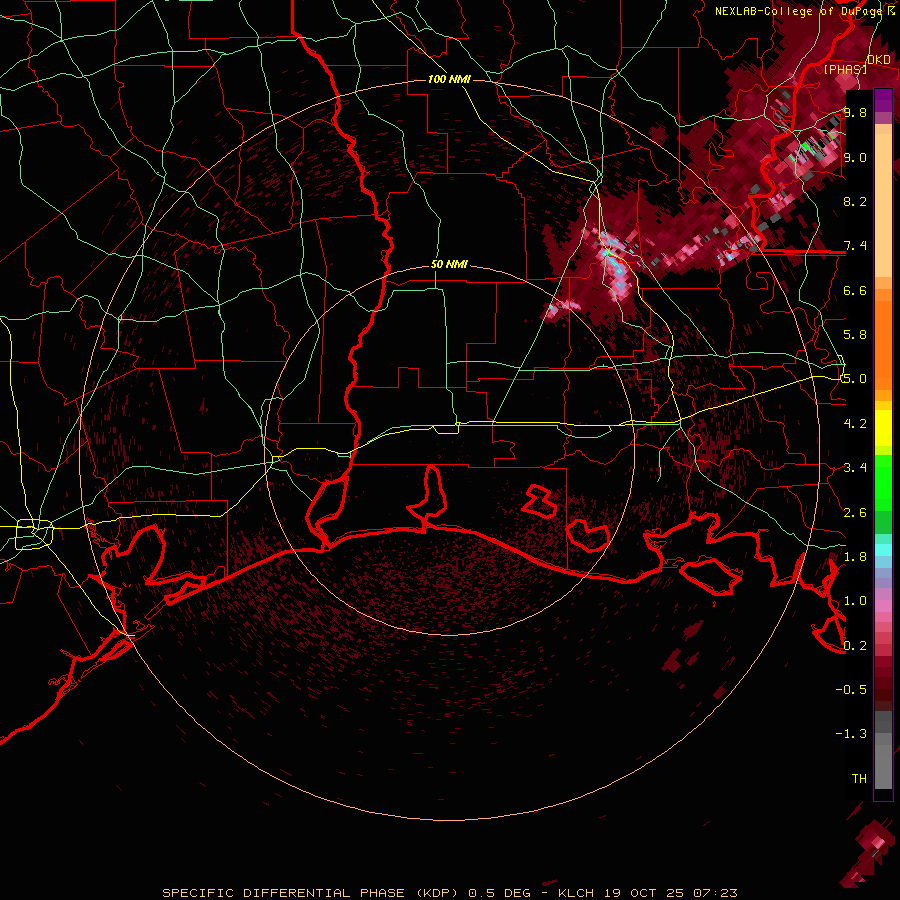
Task: Click the KLCH 19 OCT 25 07:23 timestamp
Action: coord(647,893)
